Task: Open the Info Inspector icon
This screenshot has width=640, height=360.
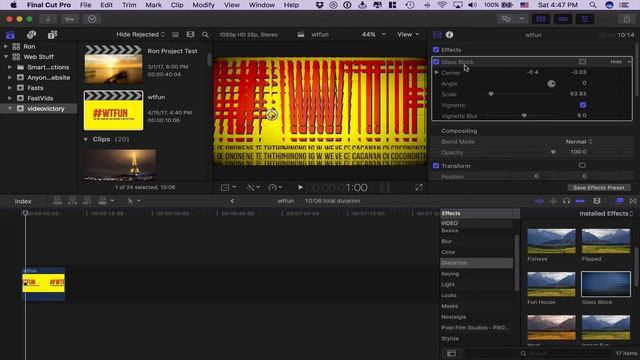Action: coord(449,35)
